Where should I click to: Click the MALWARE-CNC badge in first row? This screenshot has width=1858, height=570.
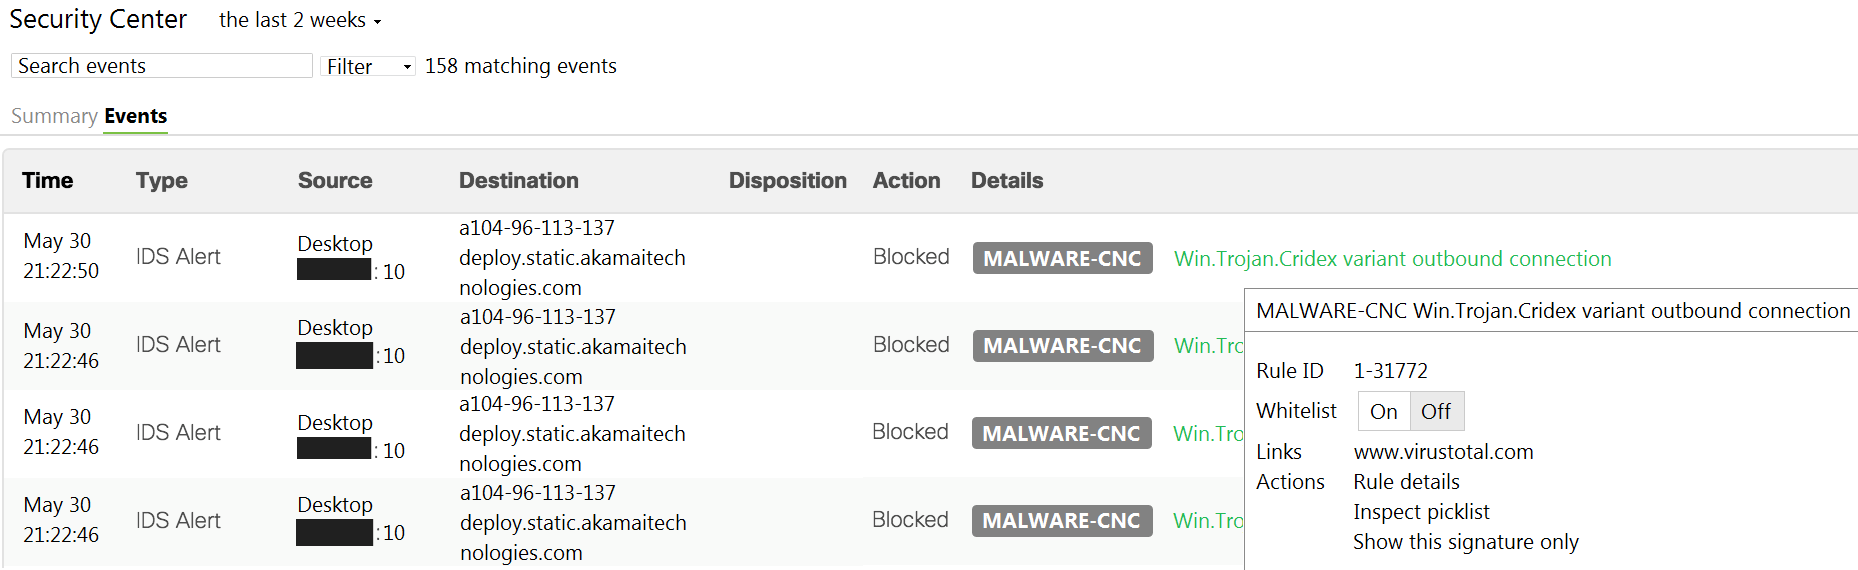[x=1062, y=259]
